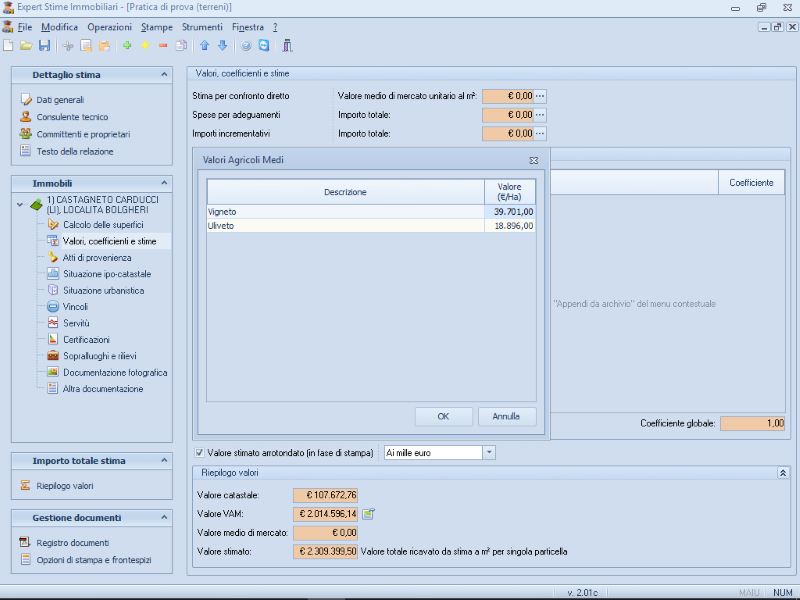Click the Descrizione column header
This screenshot has width=800, height=600.
click(x=345, y=192)
